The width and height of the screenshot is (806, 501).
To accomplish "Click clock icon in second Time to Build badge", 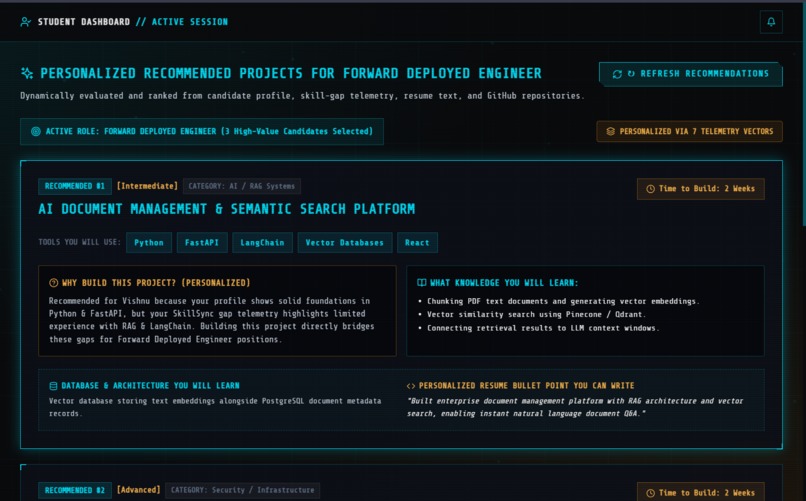I will point(650,493).
